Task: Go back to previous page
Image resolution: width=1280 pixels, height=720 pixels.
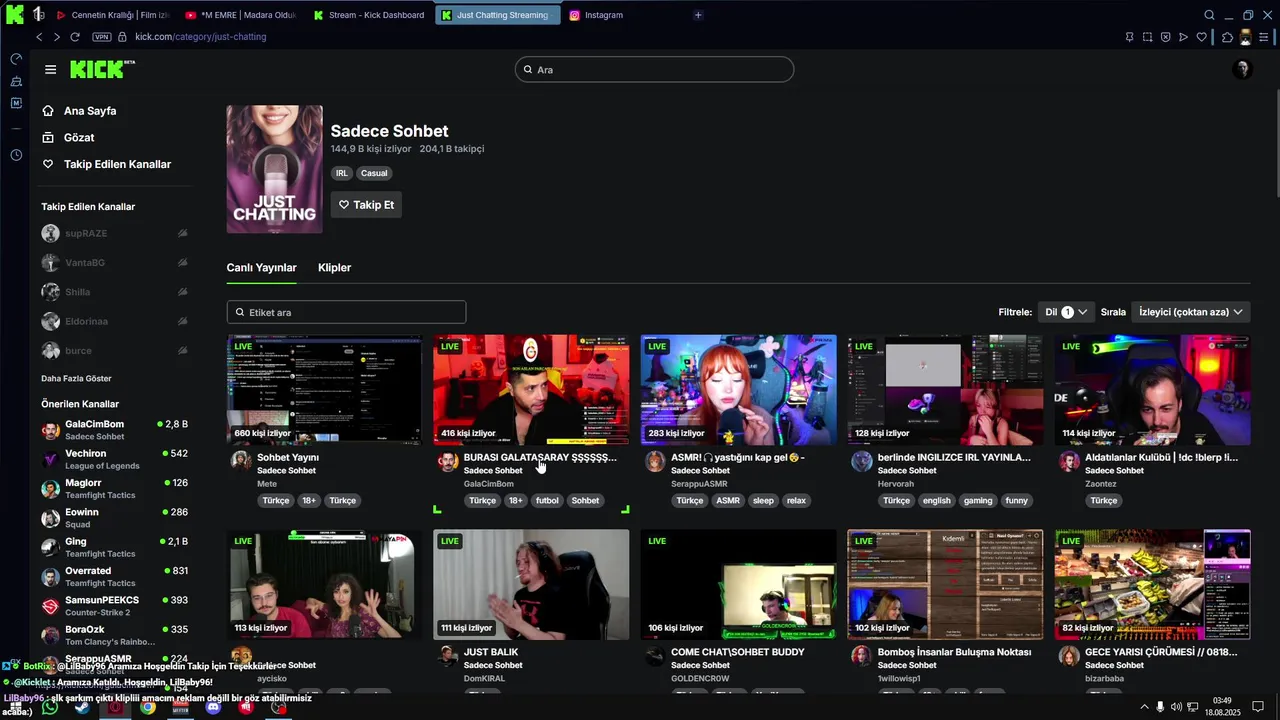Action: point(39,37)
